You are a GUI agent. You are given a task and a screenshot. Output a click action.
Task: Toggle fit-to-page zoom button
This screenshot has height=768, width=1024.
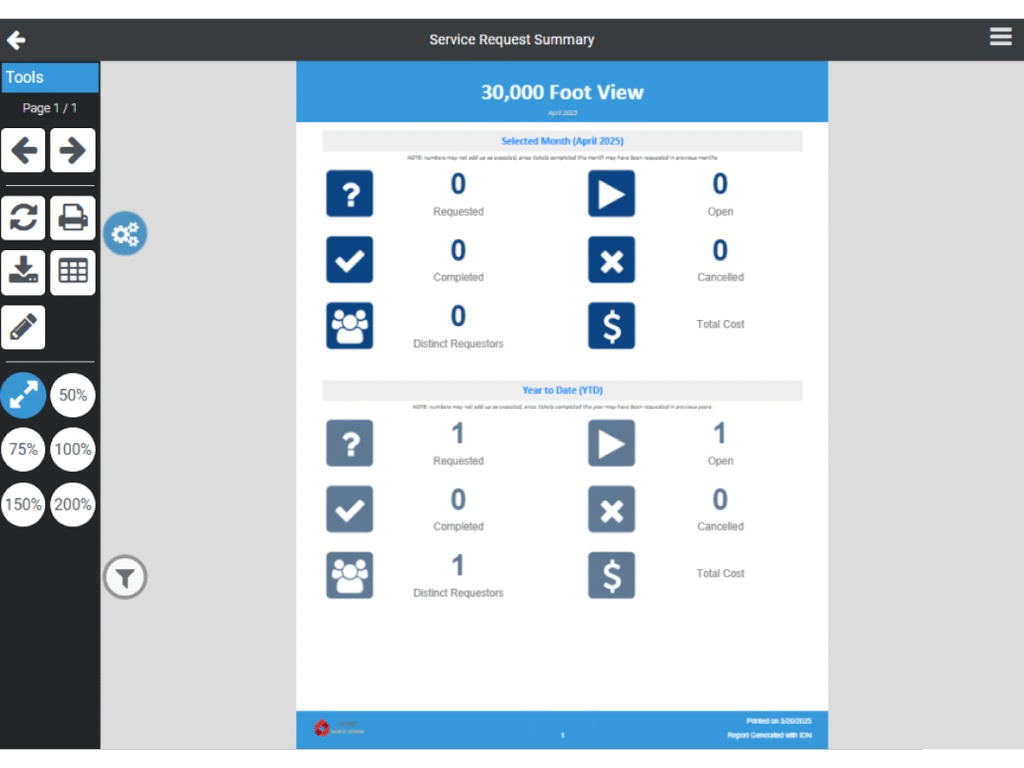pyautogui.click(x=23, y=395)
